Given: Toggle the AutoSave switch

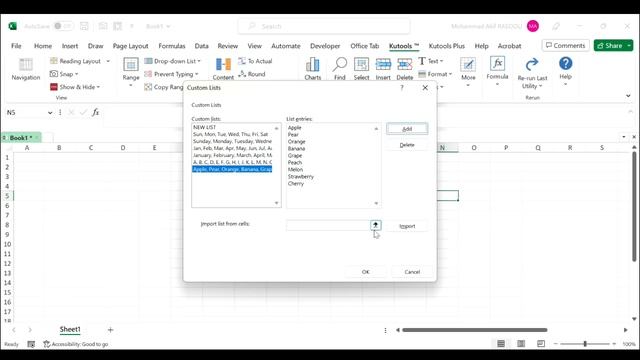Looking at the screenshot, I should click(x=63, y=26).
